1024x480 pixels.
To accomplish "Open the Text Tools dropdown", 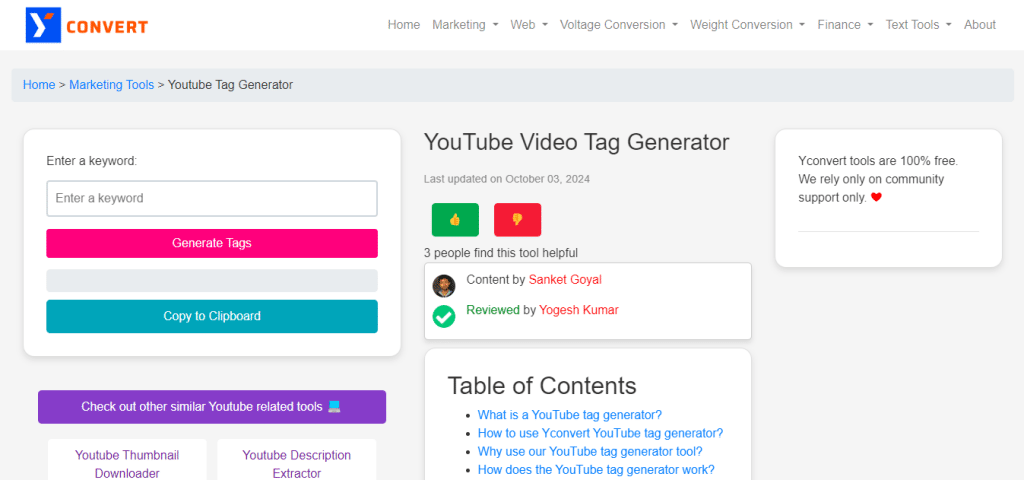I will tap(918, 25).
